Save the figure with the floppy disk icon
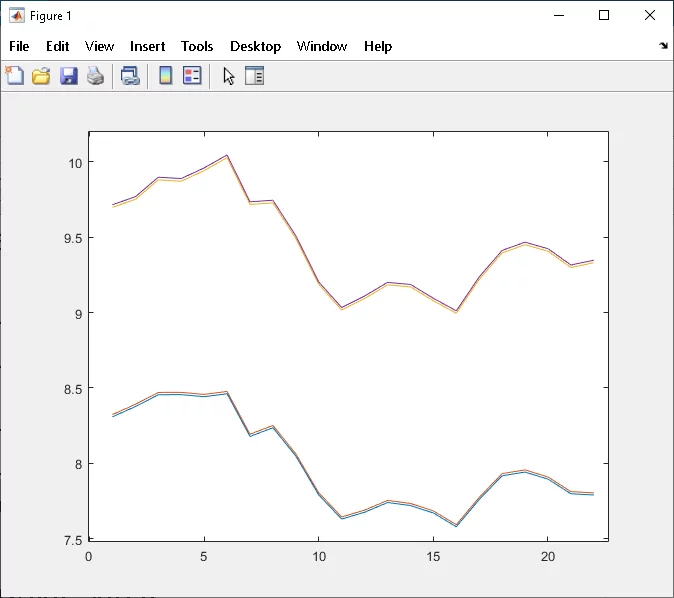This screenshot has width=674, height=598. click(68, 76)
